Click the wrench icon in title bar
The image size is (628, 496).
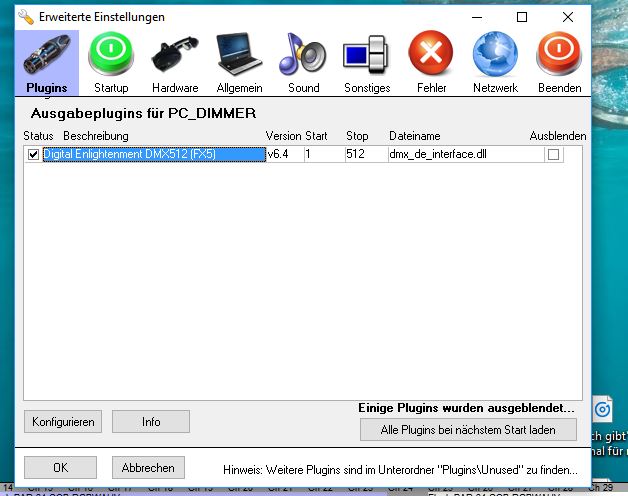26,17
